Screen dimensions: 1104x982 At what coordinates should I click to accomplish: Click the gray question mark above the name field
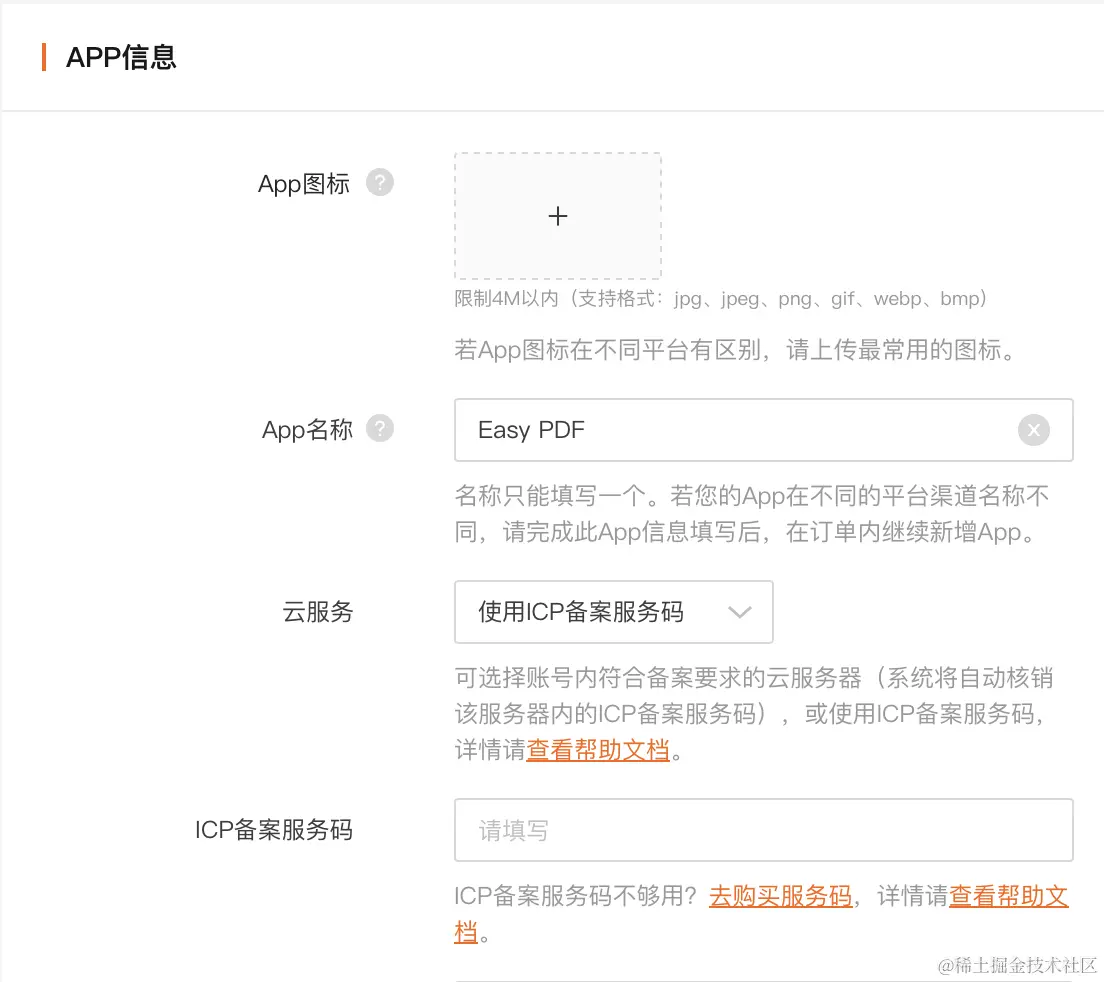click(380, 428)
